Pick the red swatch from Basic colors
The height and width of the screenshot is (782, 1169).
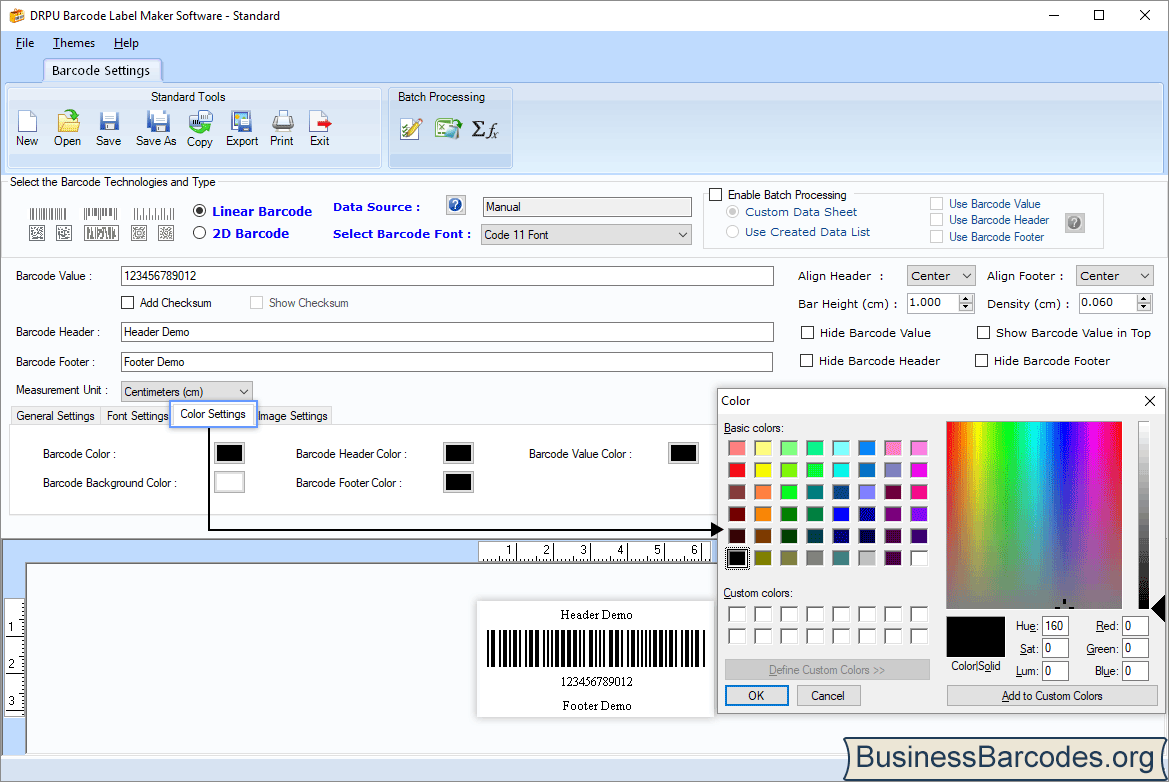[737, 470]
